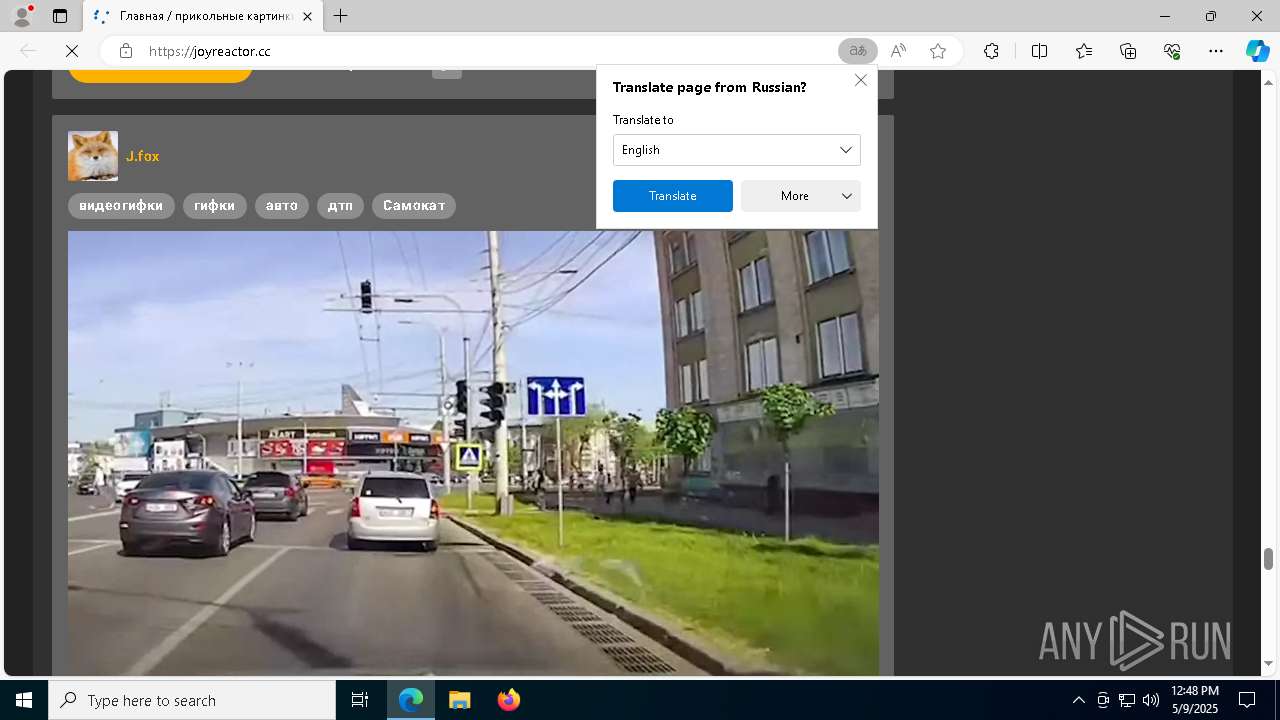
Task: Show hidden system tray icons
Action: (1078, 700)
